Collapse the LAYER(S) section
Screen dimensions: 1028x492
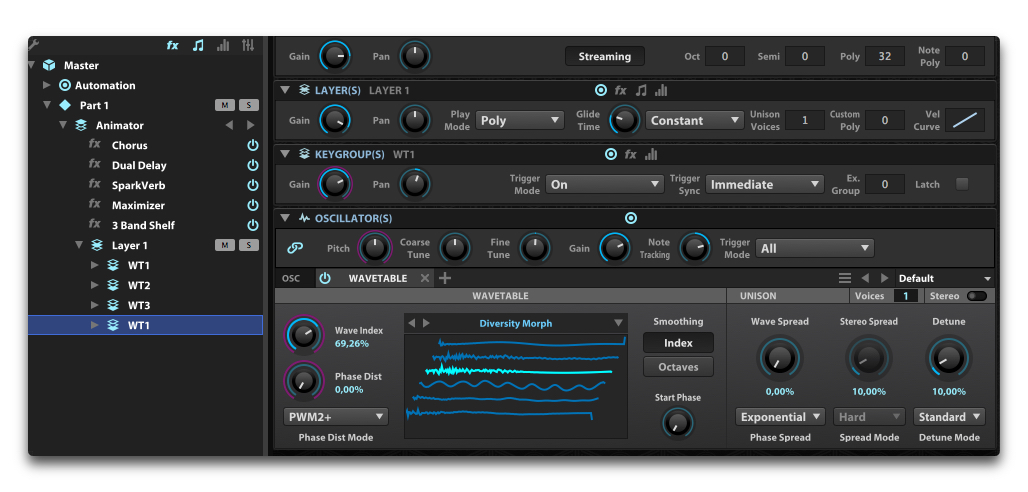(x=285, y=91)
